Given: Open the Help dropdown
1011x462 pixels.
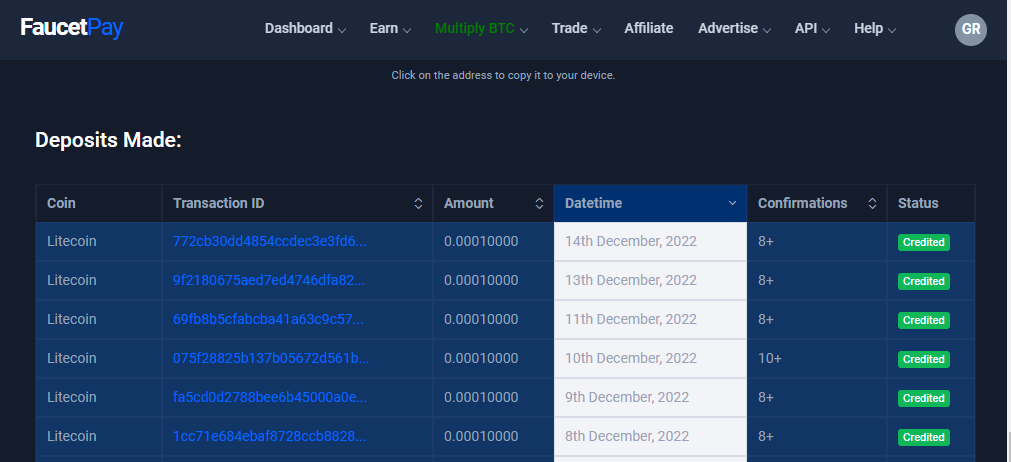Looking at the screenshot, I should [875, 28].
